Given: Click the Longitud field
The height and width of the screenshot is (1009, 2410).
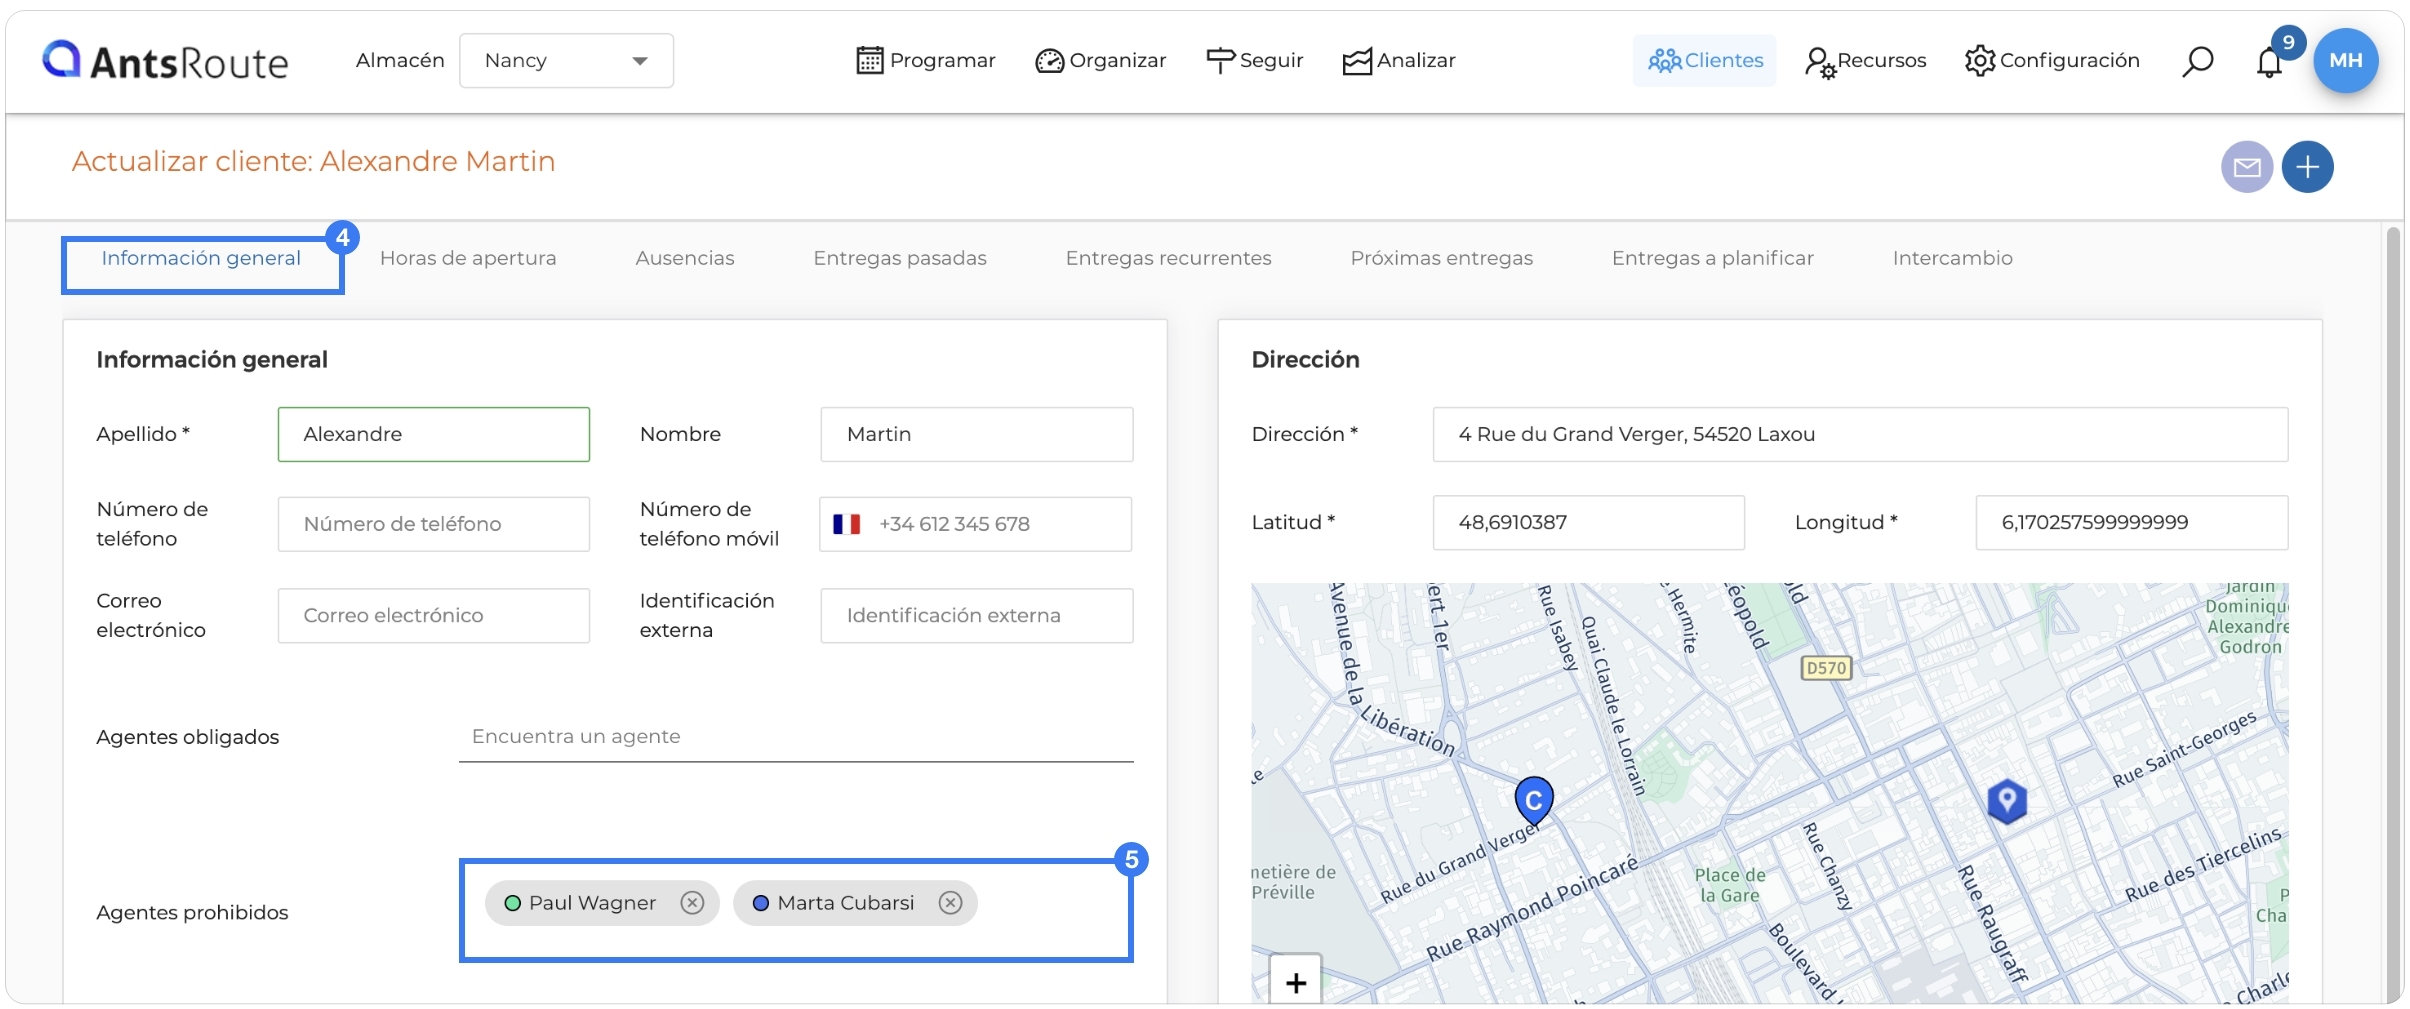Looking at the screenshot, I should 2132,522.
